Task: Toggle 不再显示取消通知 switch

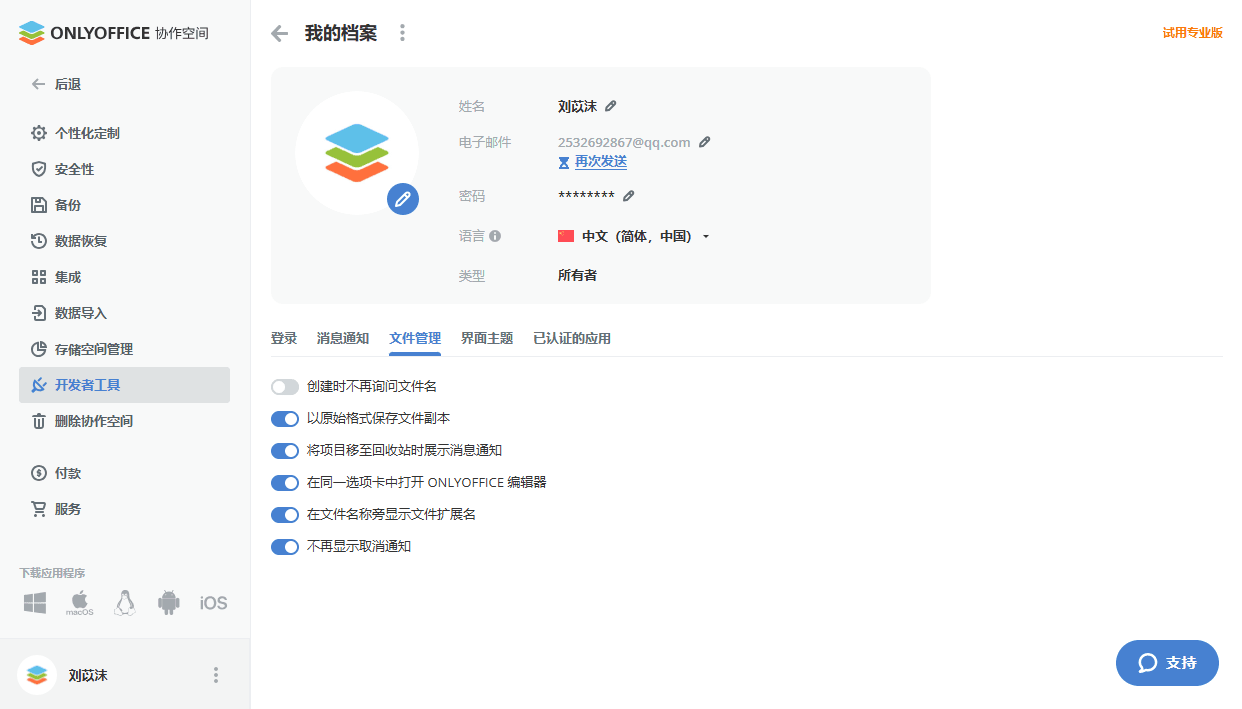Action: point(285,546)
